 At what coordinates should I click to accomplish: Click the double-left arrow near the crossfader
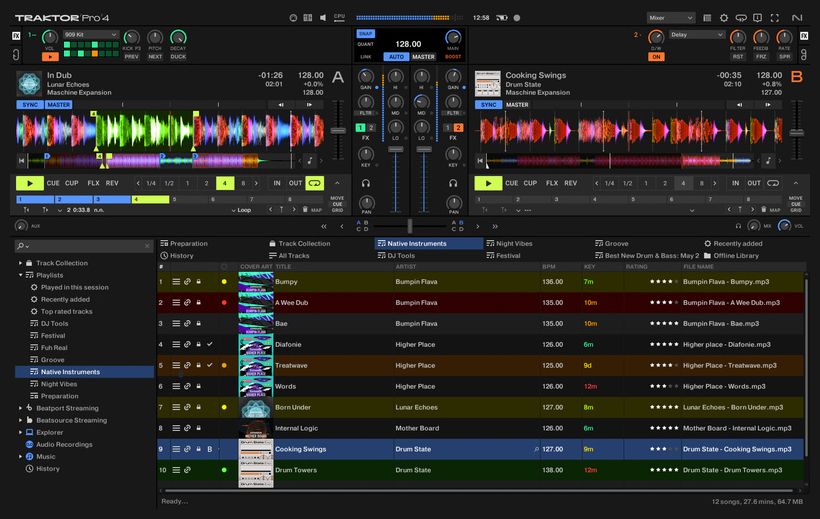point(324,227)
